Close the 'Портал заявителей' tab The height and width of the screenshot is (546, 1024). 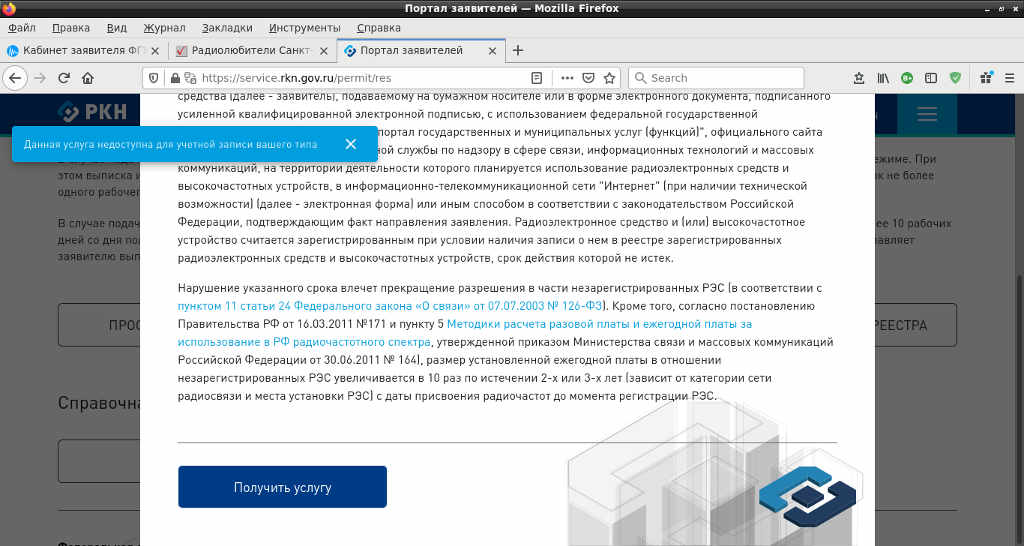point(492,50)
